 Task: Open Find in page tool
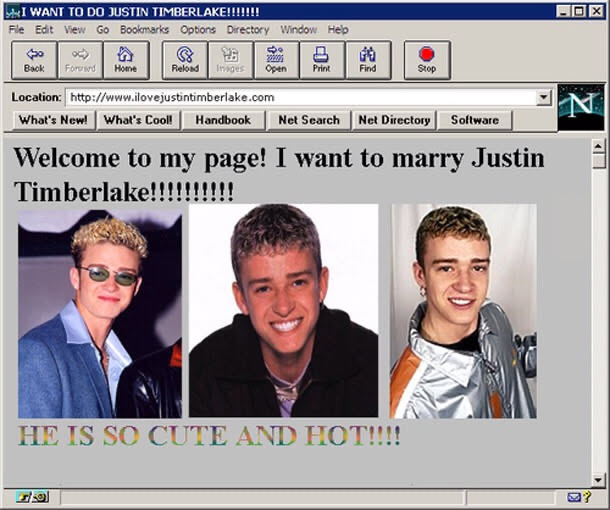pyautogui.click(x=368, y=60)
